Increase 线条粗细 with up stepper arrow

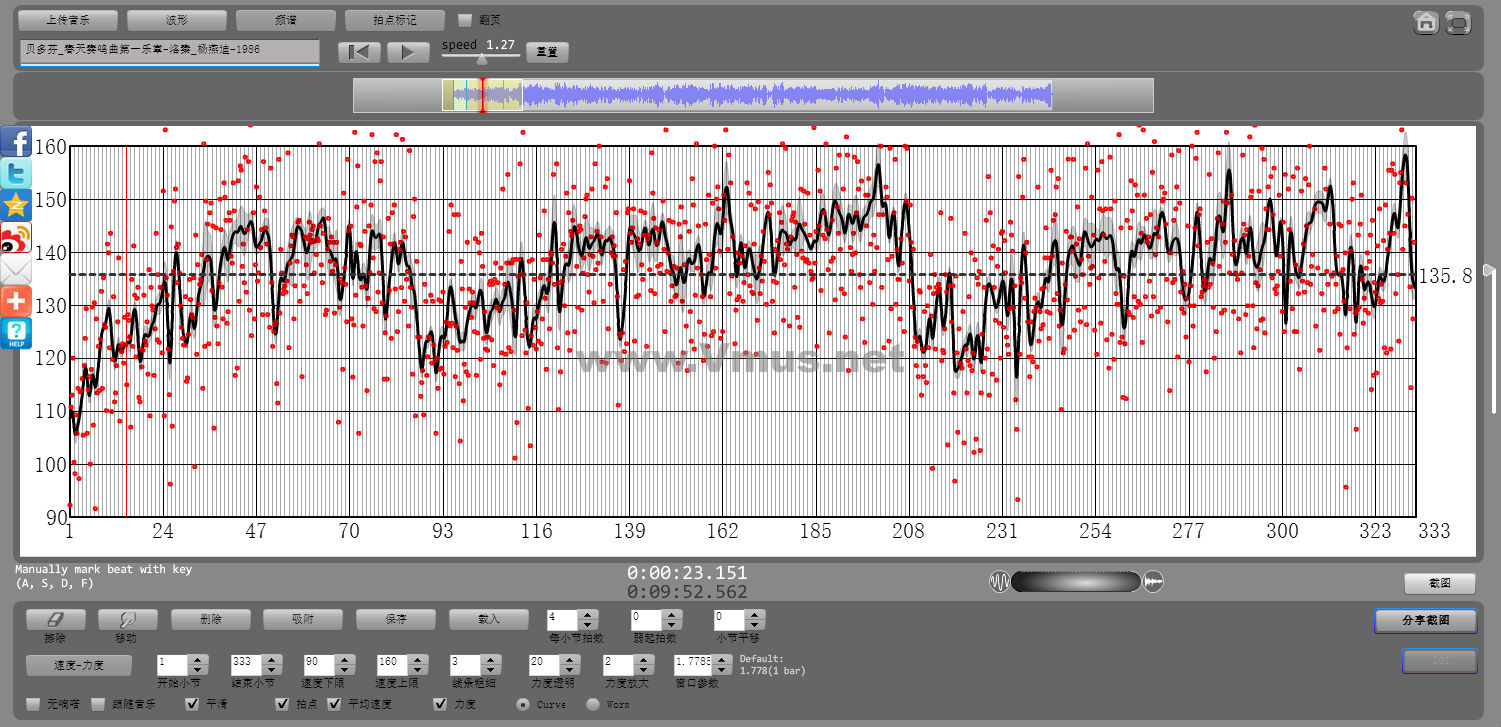pos(489,658)
